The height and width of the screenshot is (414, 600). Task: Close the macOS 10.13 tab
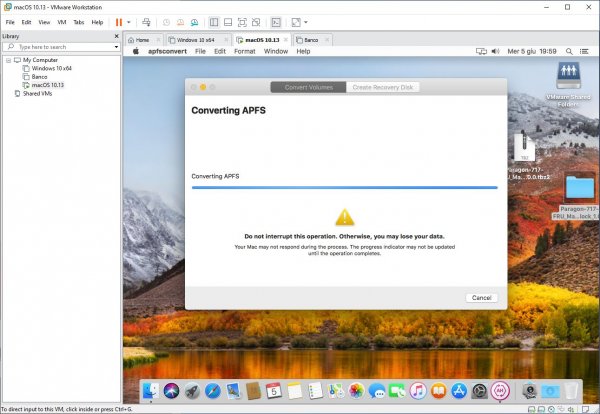point(285,40)
